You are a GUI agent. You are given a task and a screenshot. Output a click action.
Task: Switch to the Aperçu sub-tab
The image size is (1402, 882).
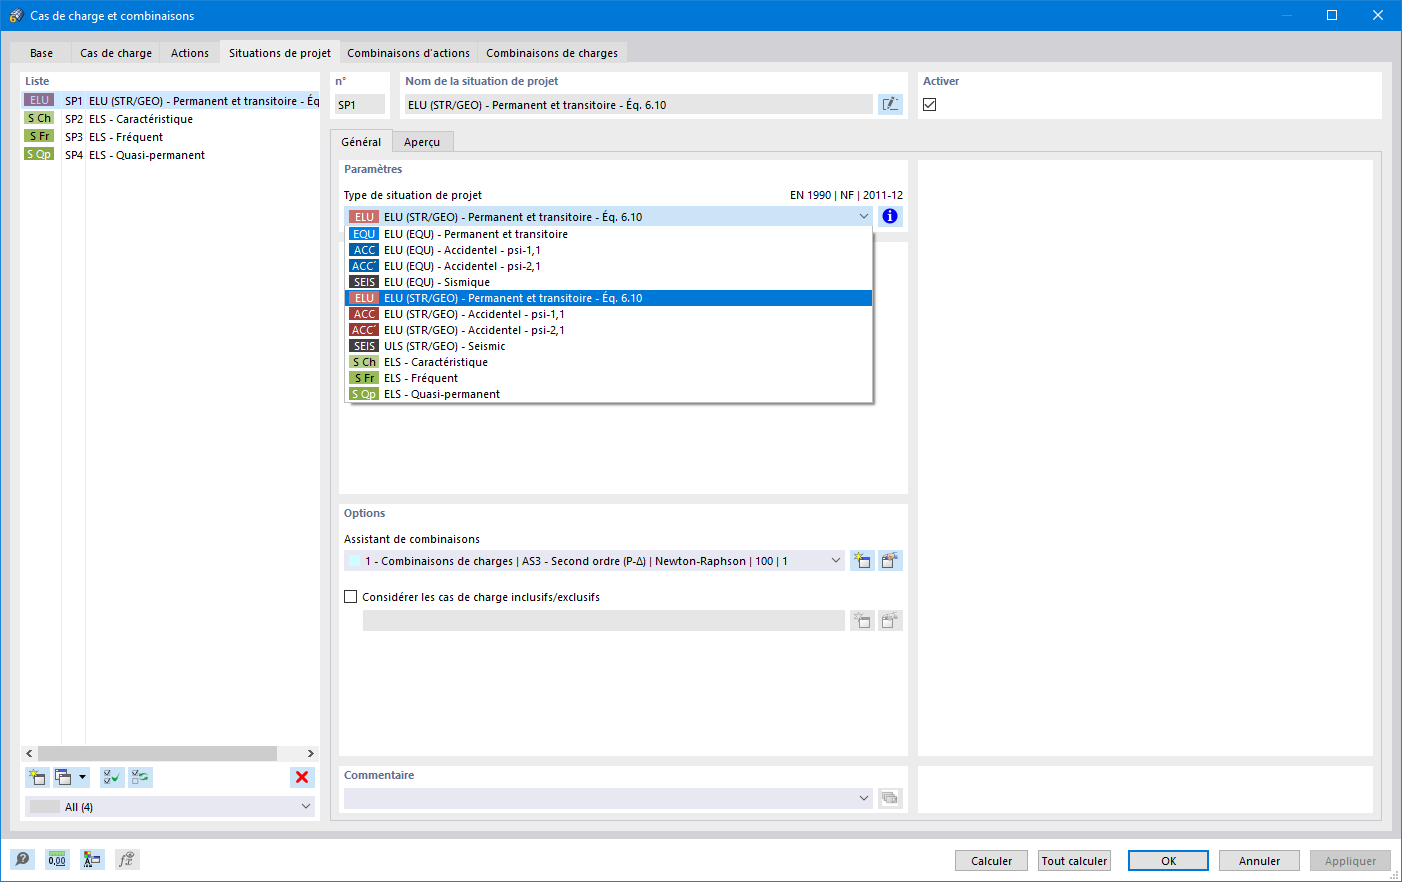tap(422, 142)
